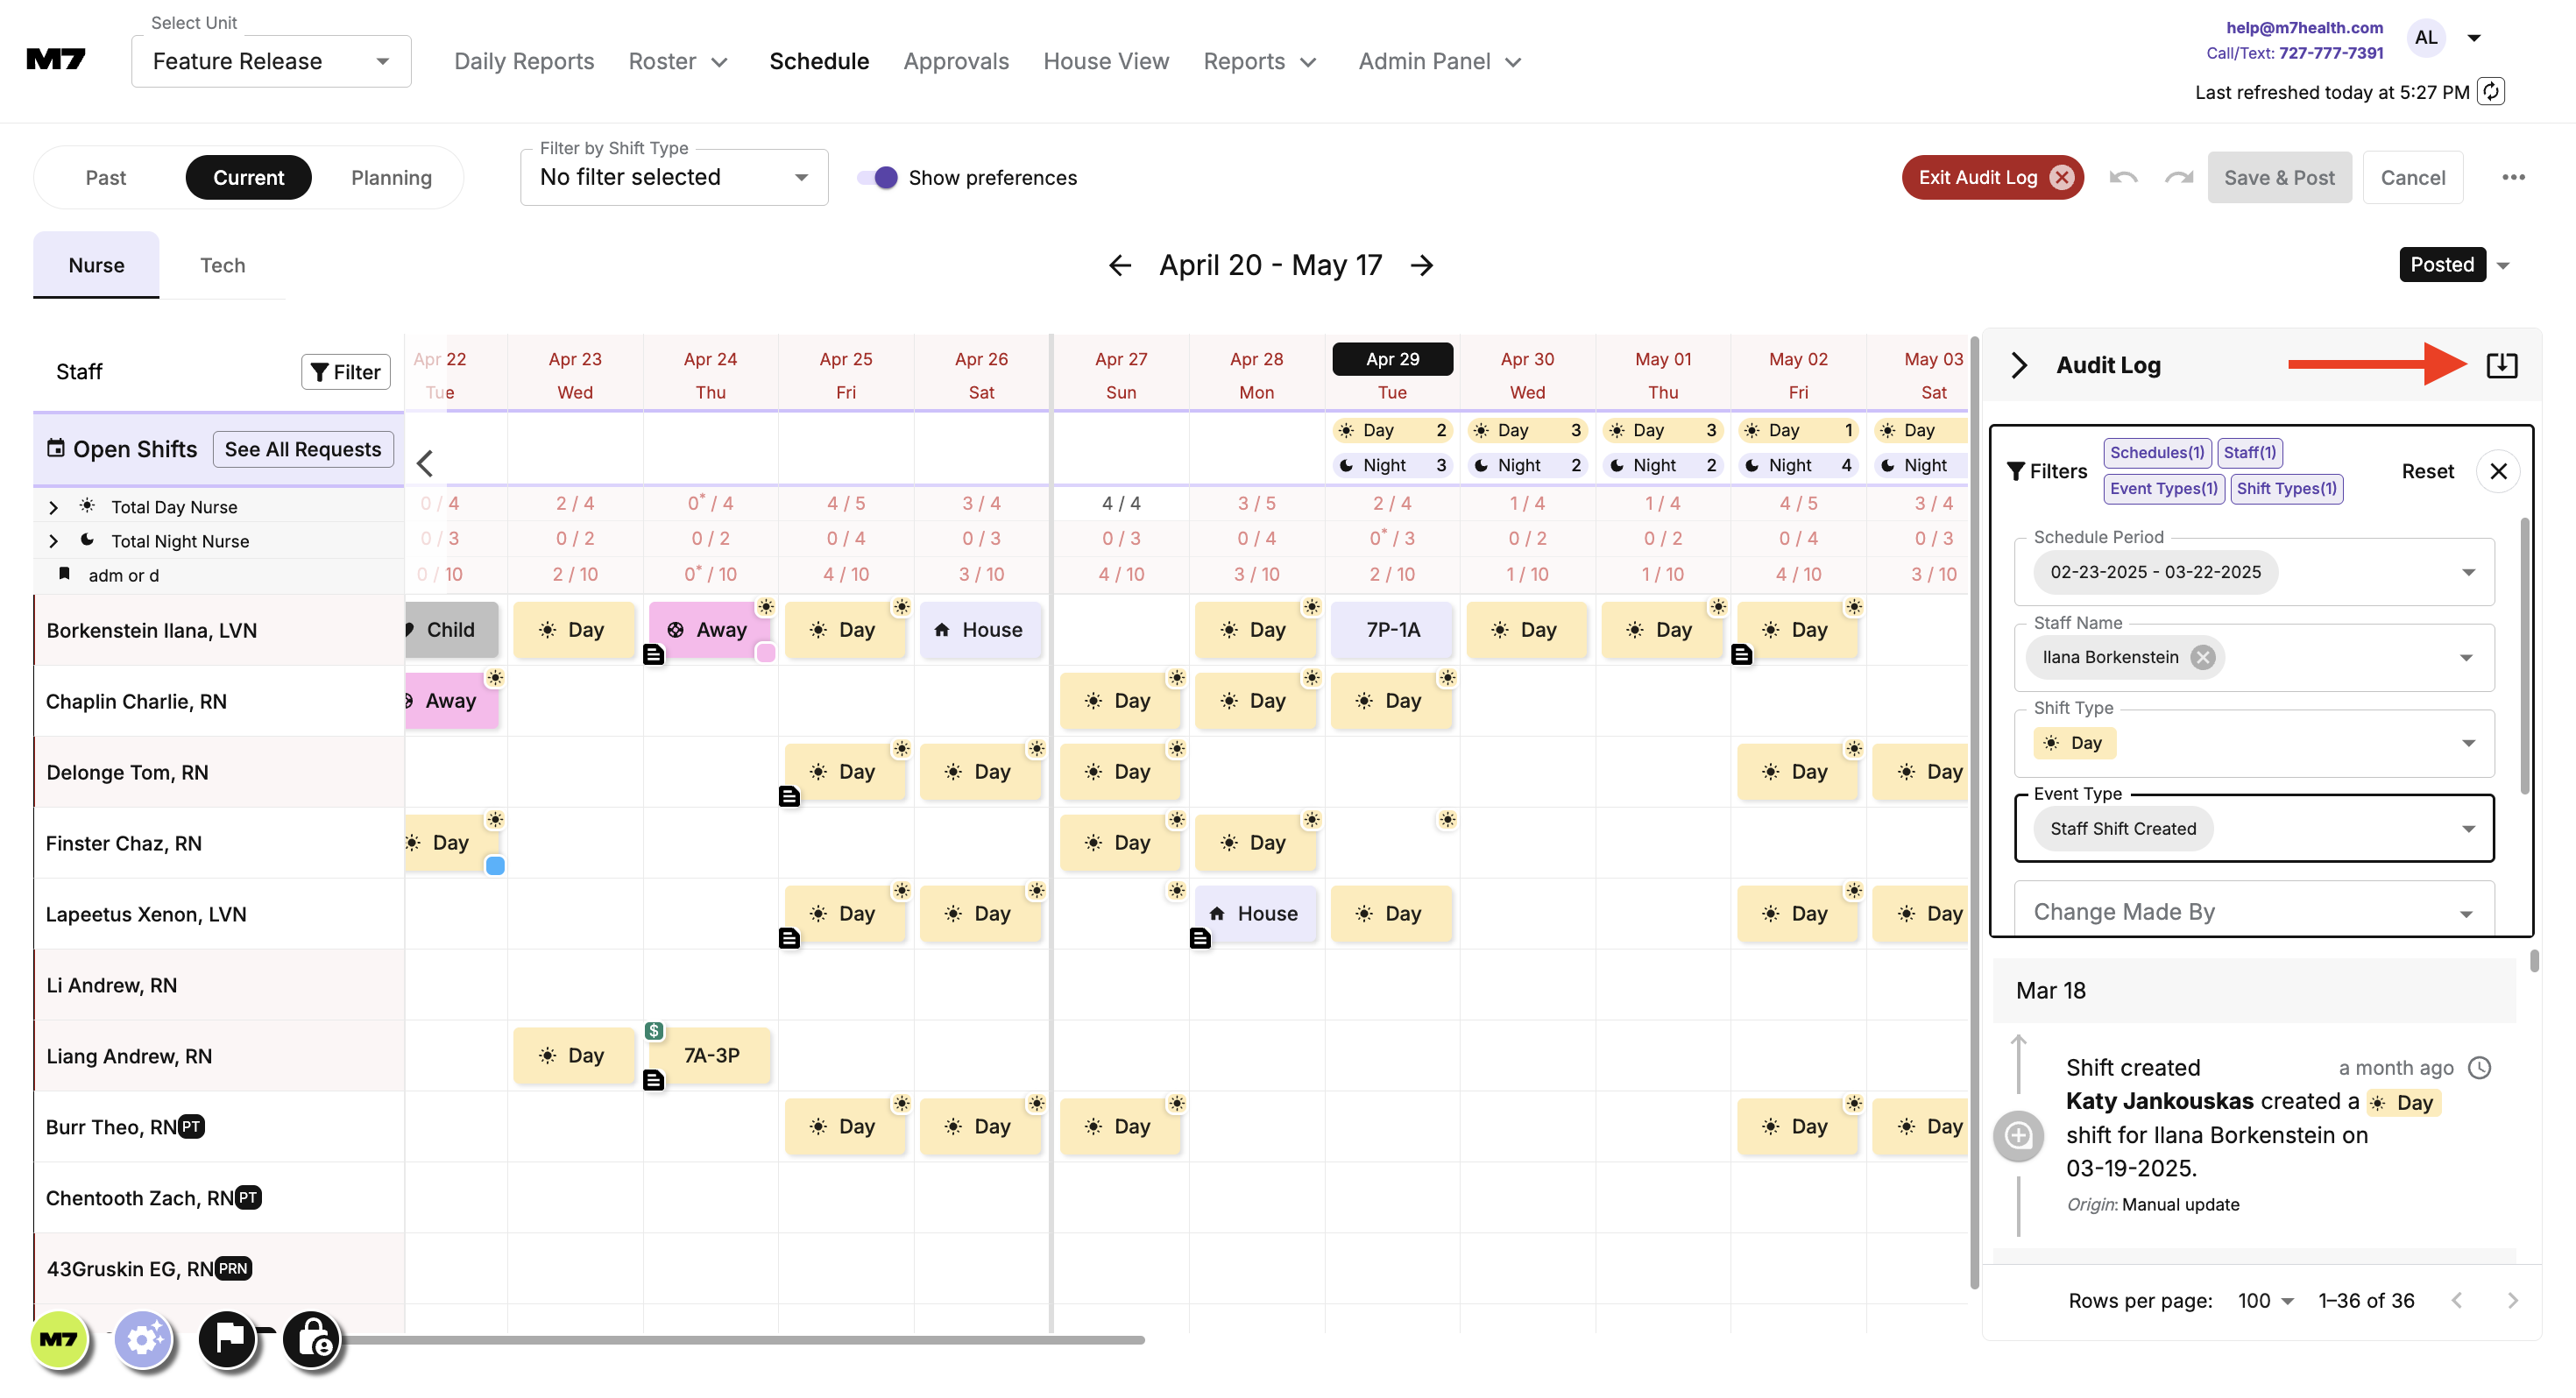The width and height of the screenshot is (2576, 1398).
Task: Open Filter by Shift Type dropdown
Action: click(x=673, y=177)
